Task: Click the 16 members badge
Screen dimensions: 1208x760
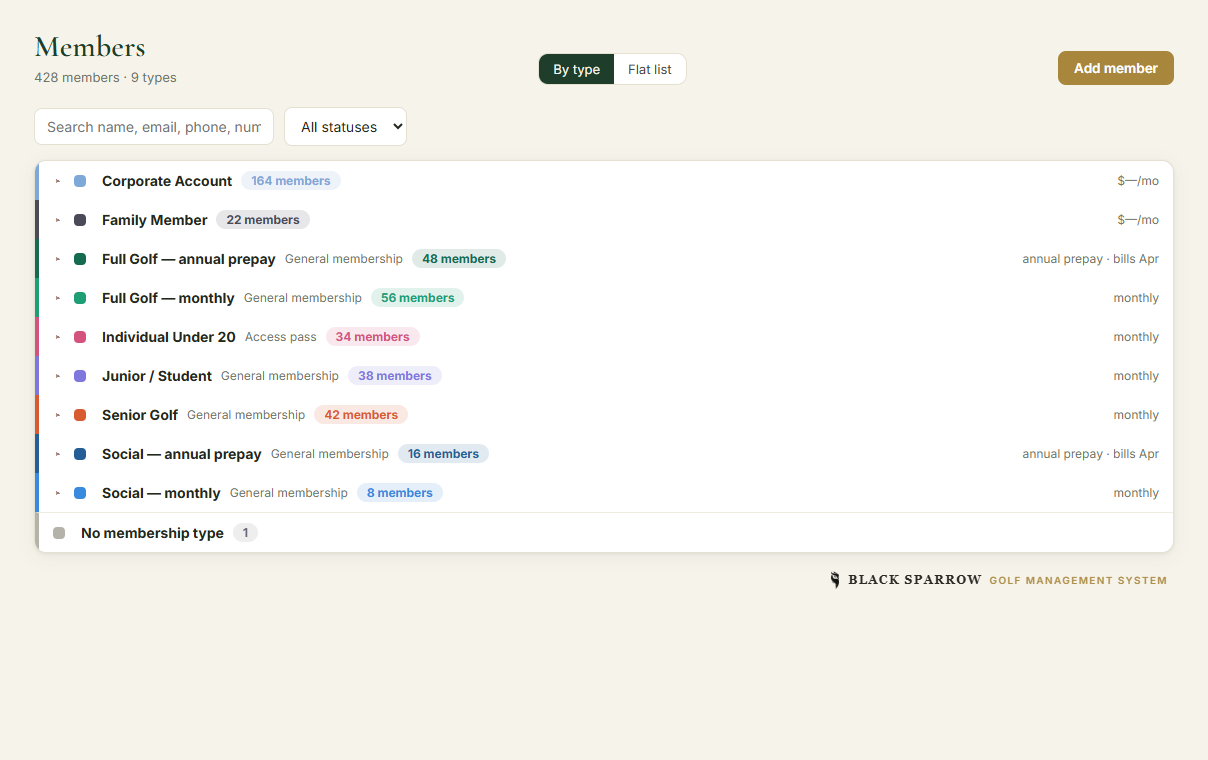Action: point(443,454)
